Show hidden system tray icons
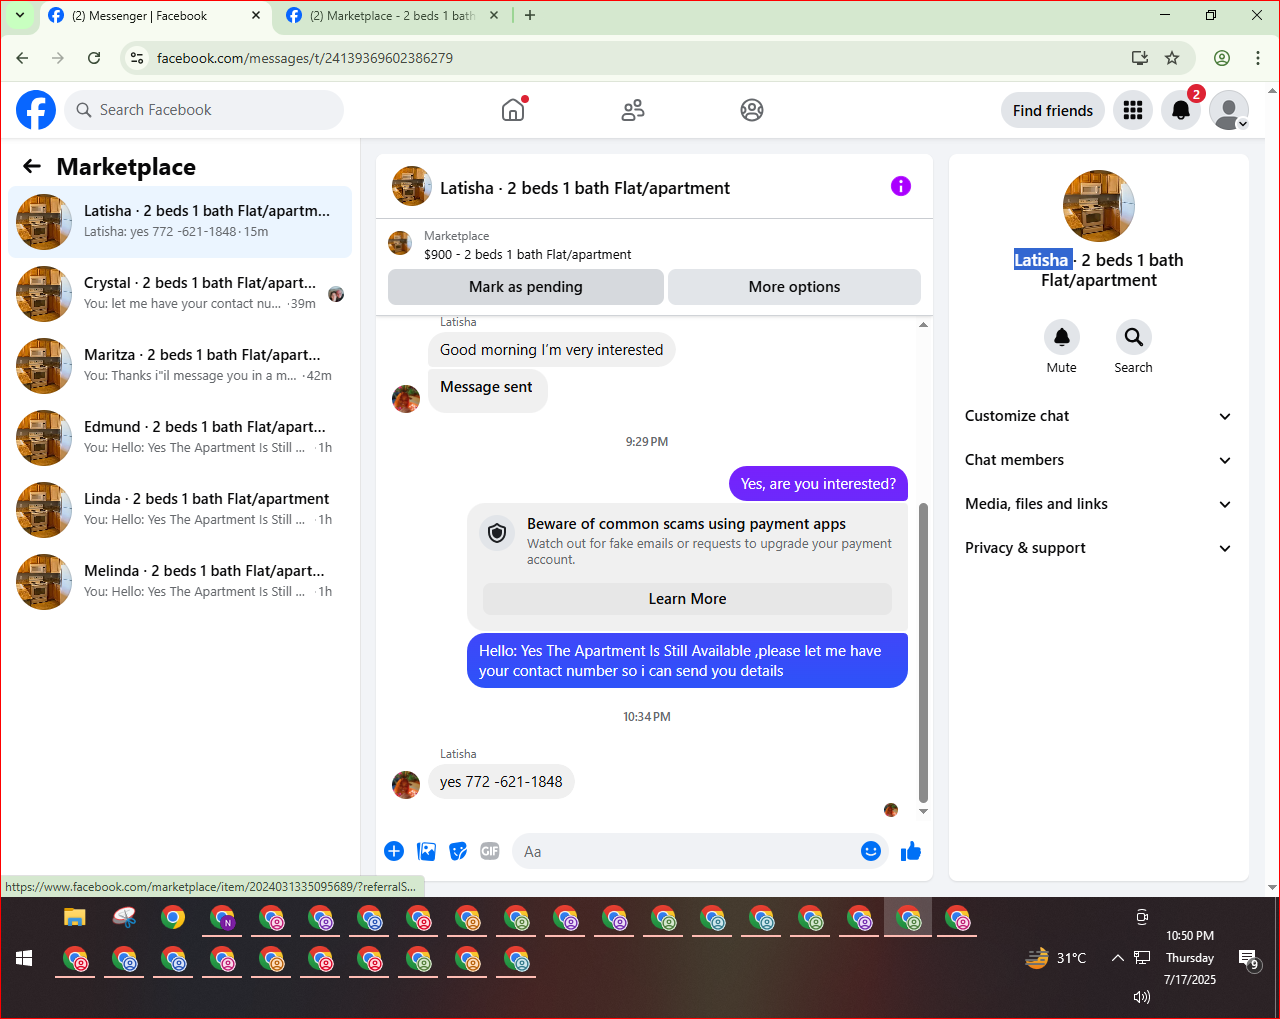 (x=1117, y=958)
